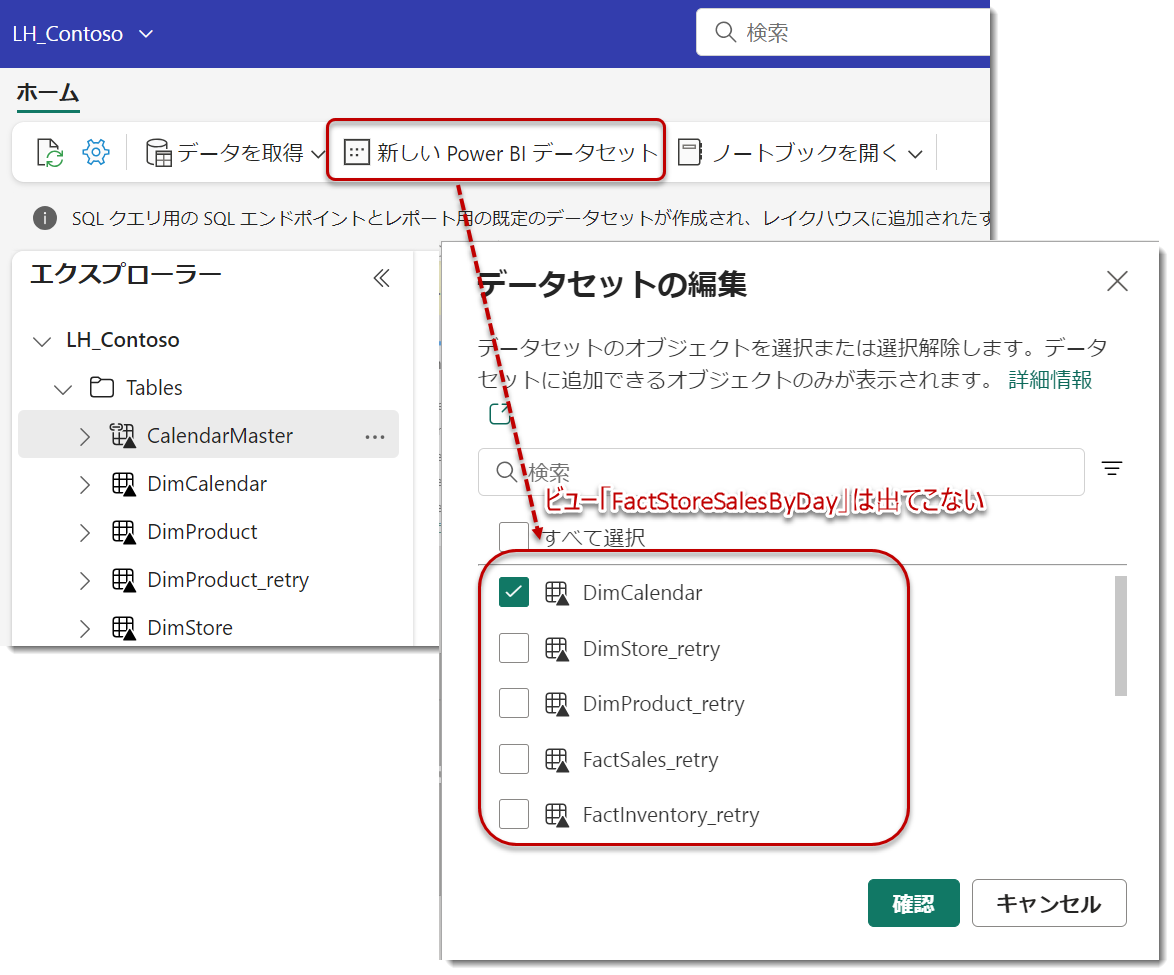Expand the DimStore table node
Viewport: 1174px width, 975px height.
pyautogui.click(x=85, y=629)
